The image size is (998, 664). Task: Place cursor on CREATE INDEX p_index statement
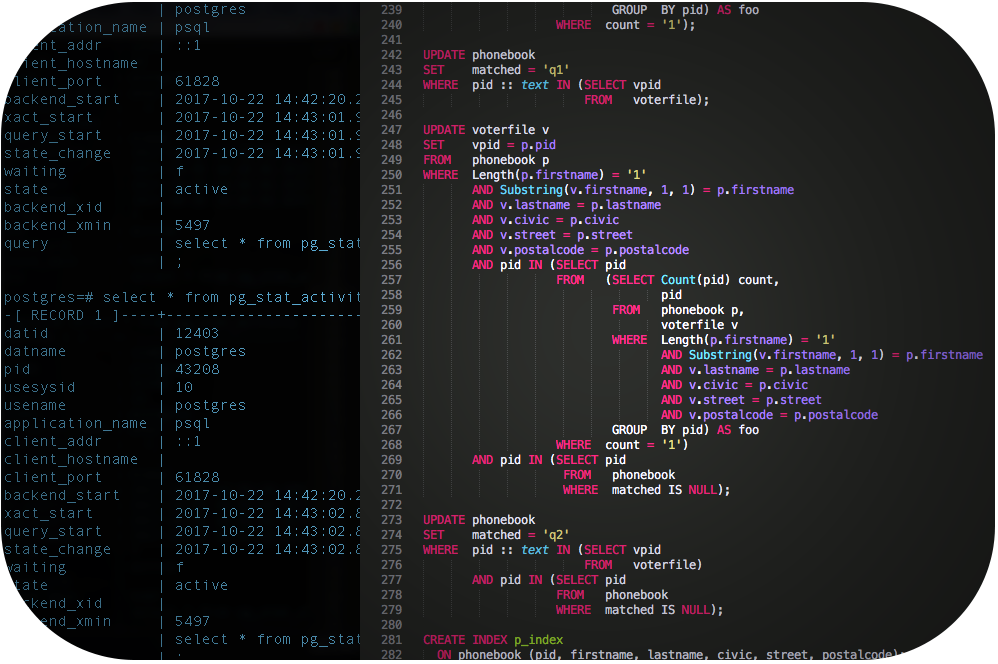point(493,640)
